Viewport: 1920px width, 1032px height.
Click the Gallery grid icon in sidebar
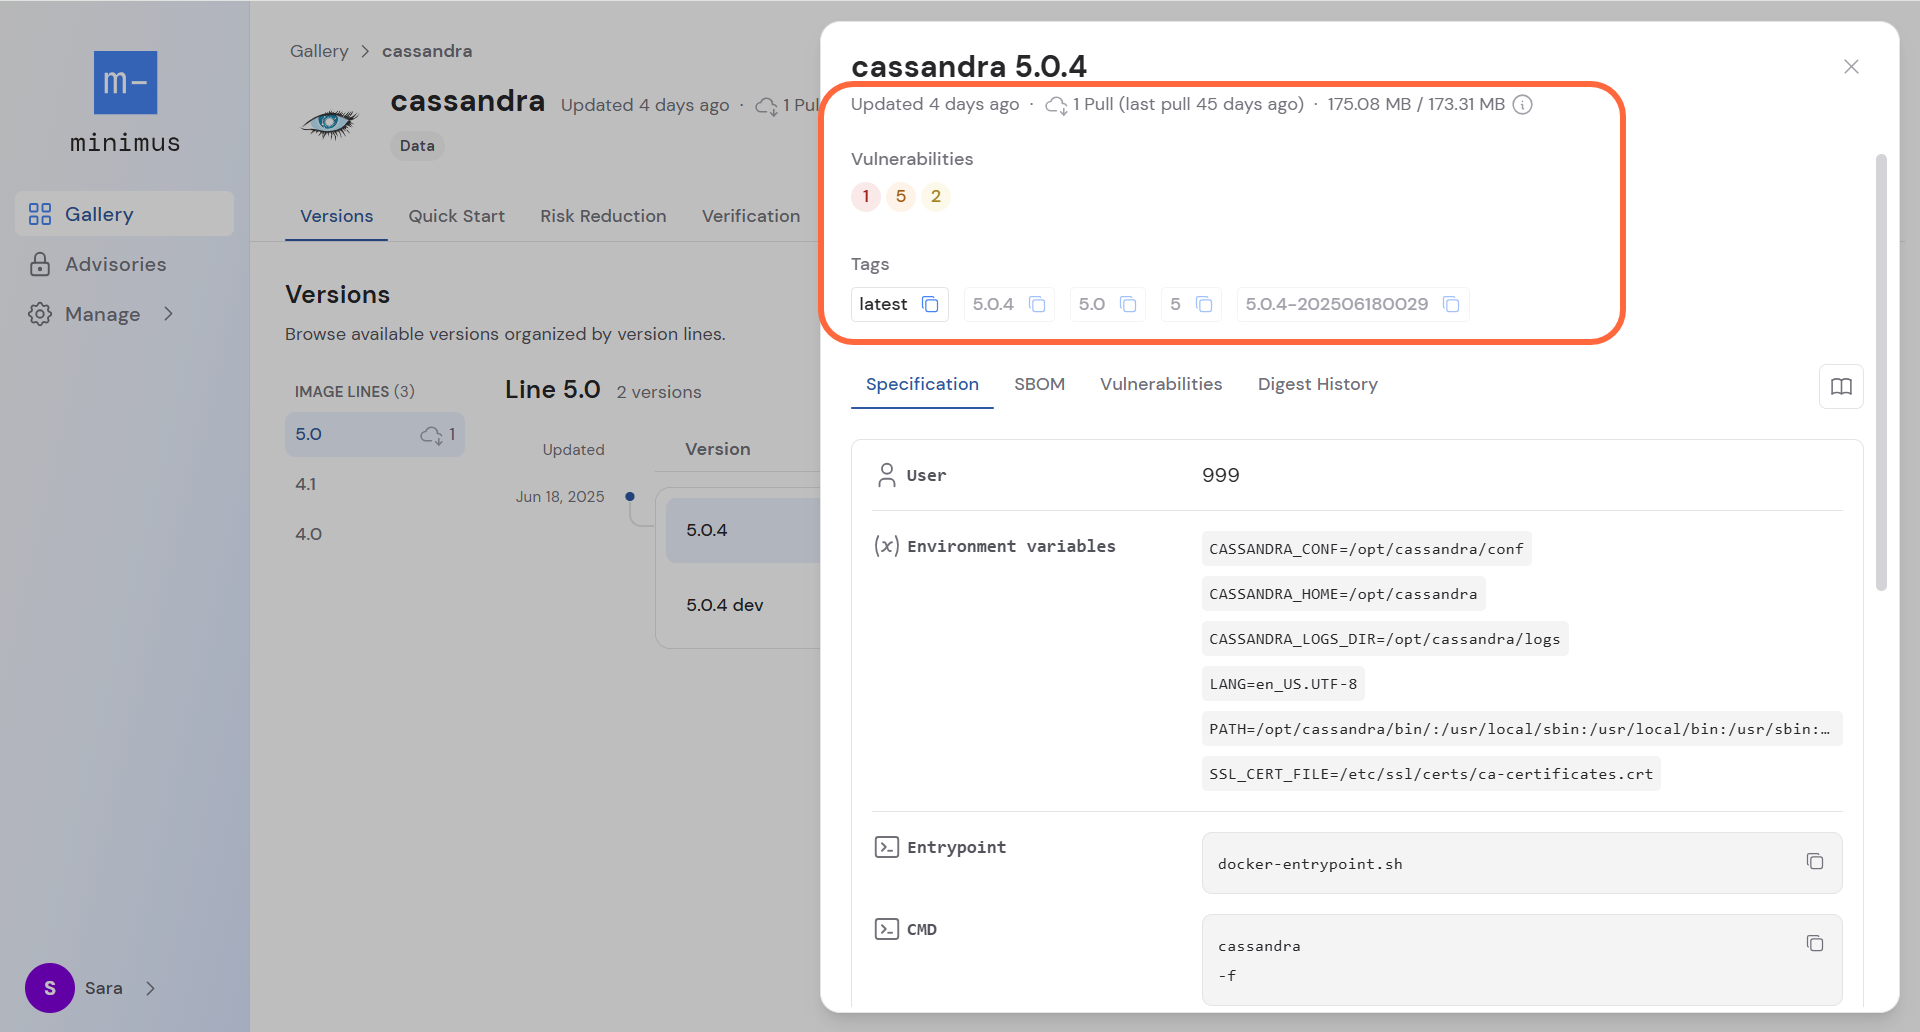pos(40,214)
